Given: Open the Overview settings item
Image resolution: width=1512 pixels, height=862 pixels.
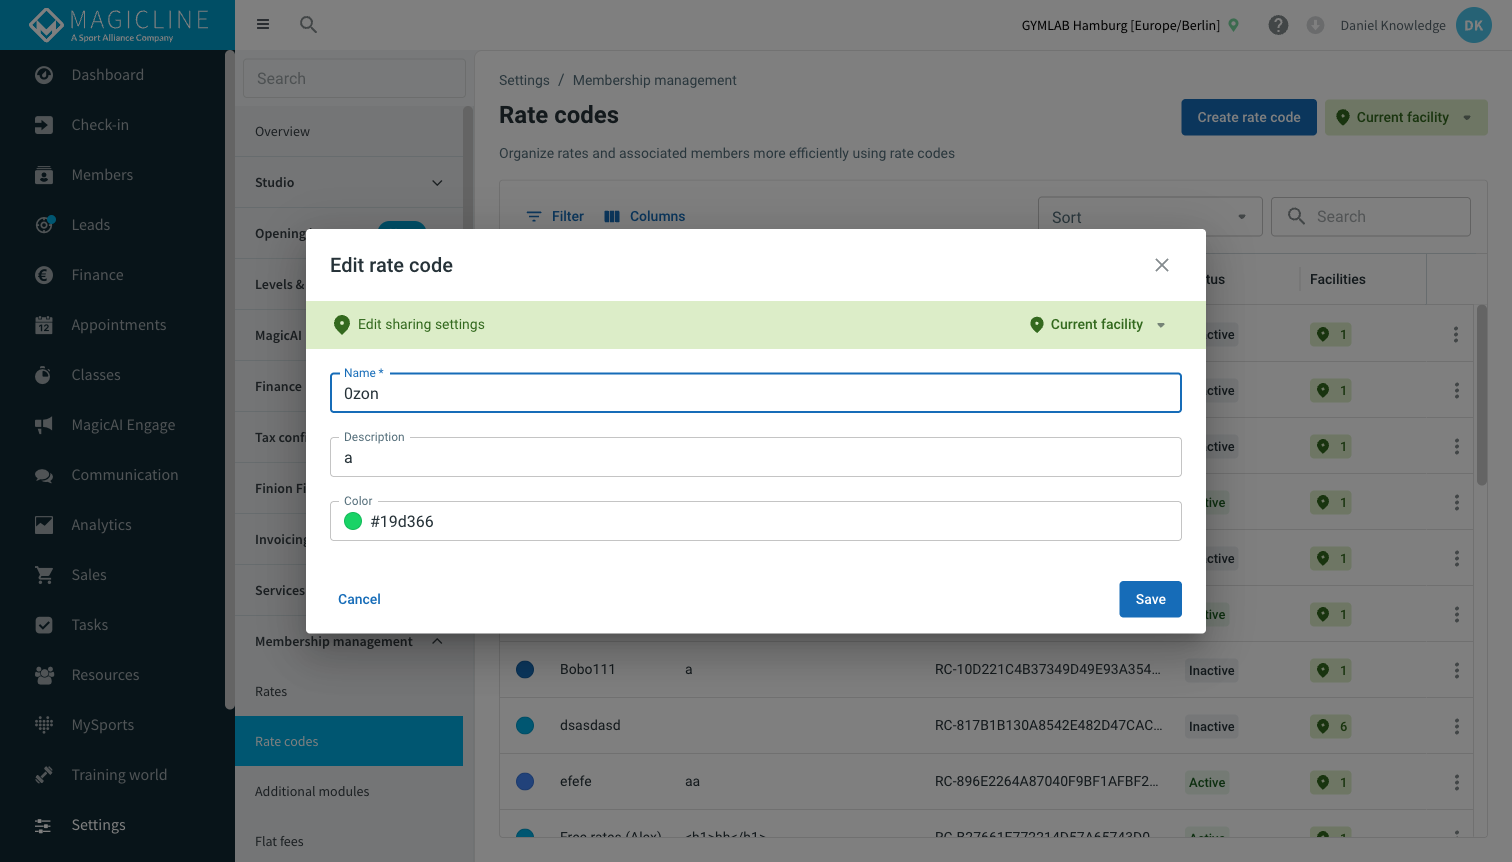Looking at the screenshot, I should pyautogui.click(x=349, y=131).
